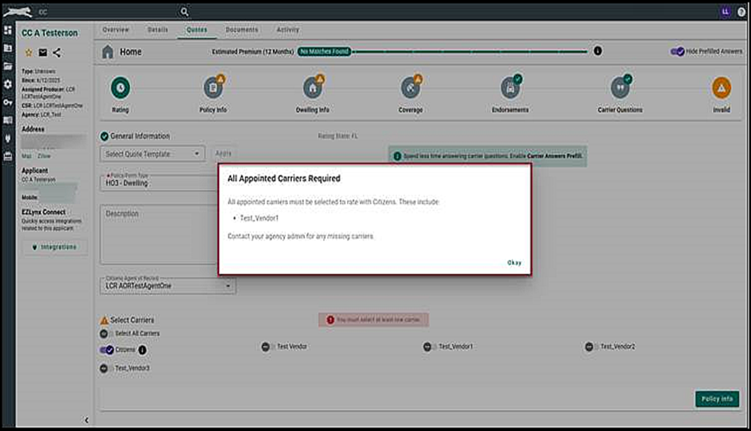This screenshot has height=431, width=751.
Task: Open the Coverage step icon
Action: pos(410,88)
